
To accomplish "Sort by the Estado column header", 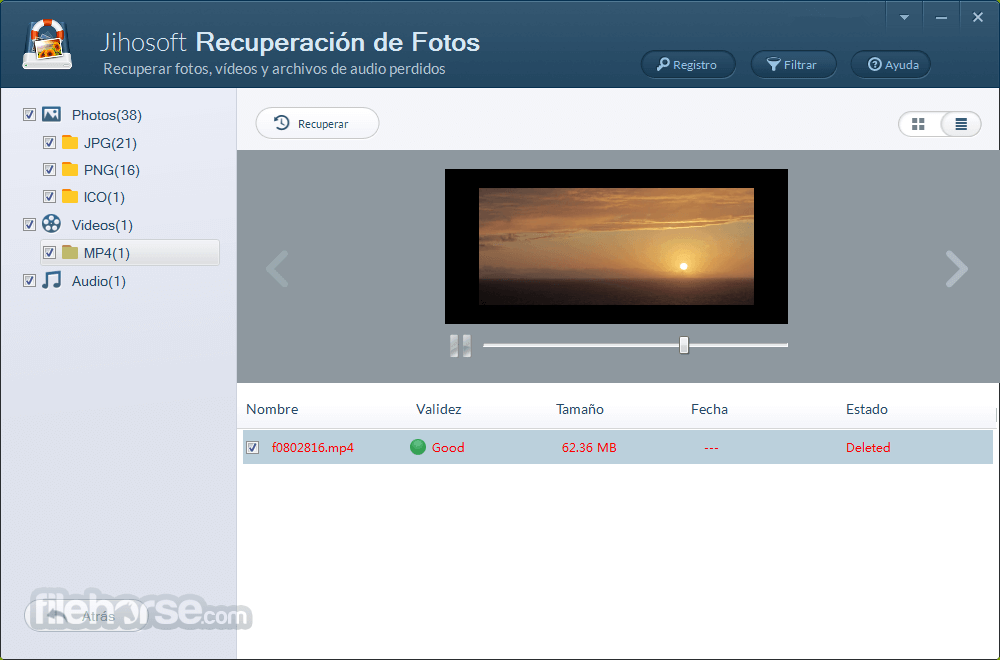I will [x=867, y=409].
